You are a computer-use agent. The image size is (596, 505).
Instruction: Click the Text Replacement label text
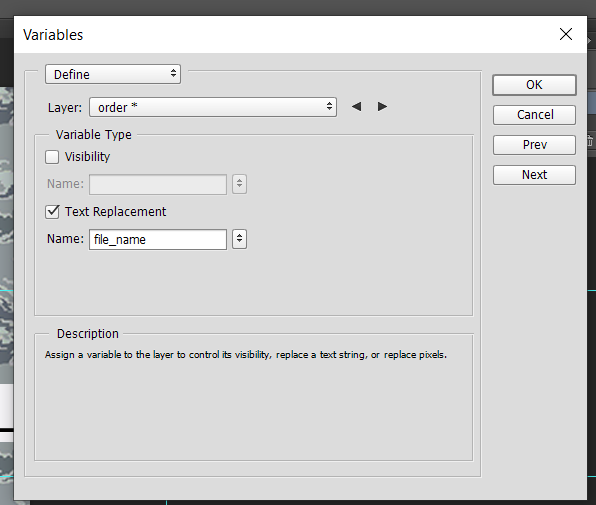(116, 212)
